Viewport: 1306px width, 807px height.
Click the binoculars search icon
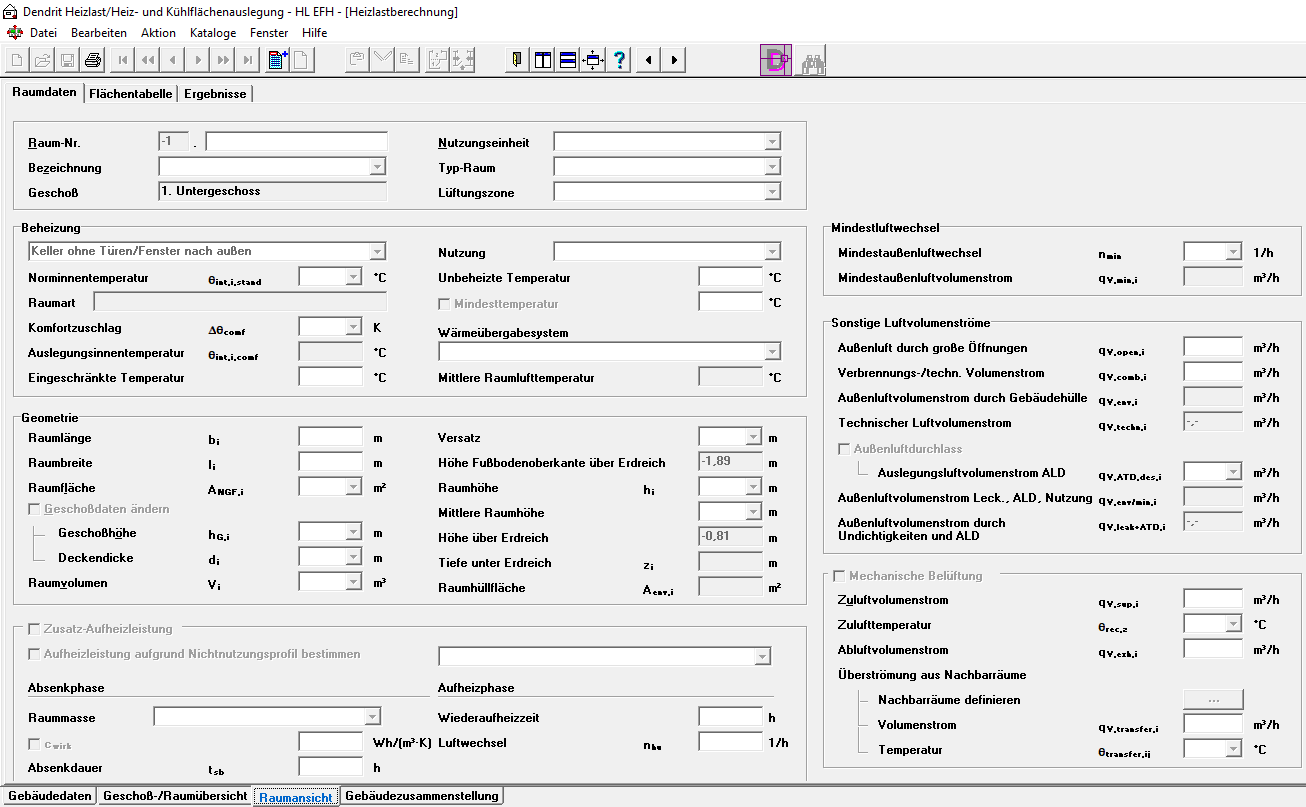pyautogui.click(x=811, y=60)
